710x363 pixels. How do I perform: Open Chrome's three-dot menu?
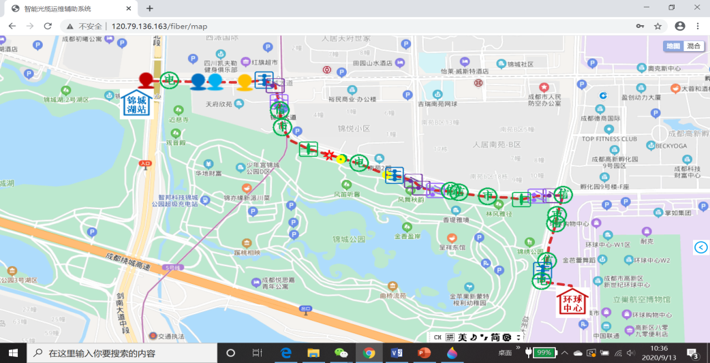click(697, 26)
